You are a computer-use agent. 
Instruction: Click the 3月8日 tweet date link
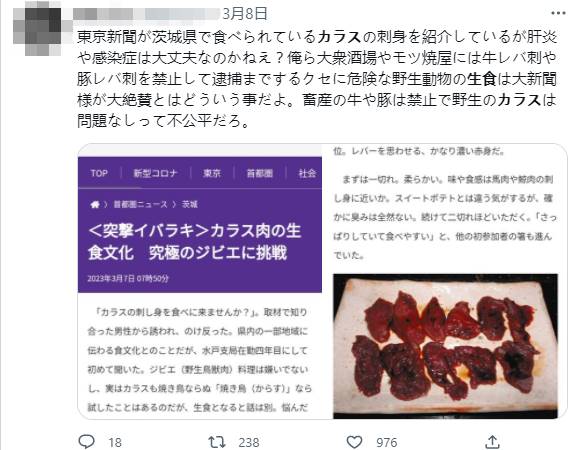[245, 14]
